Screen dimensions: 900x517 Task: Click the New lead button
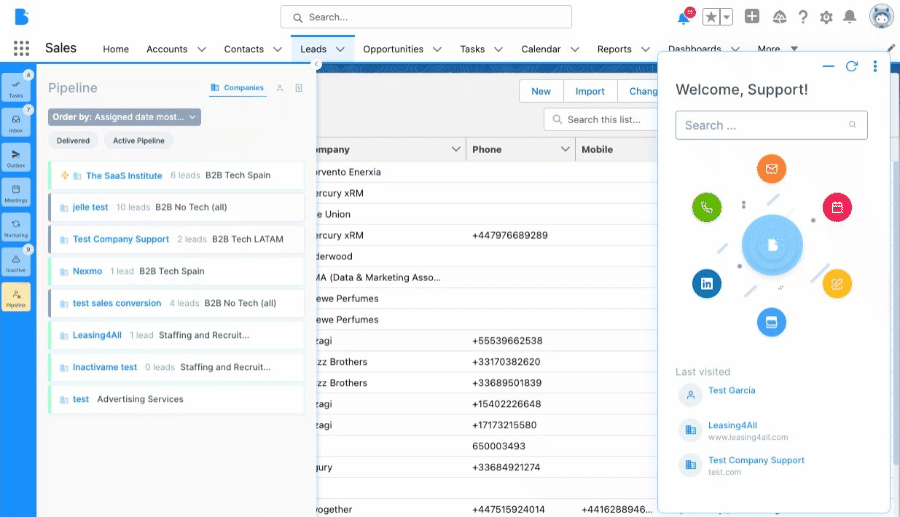click(541, 91)
